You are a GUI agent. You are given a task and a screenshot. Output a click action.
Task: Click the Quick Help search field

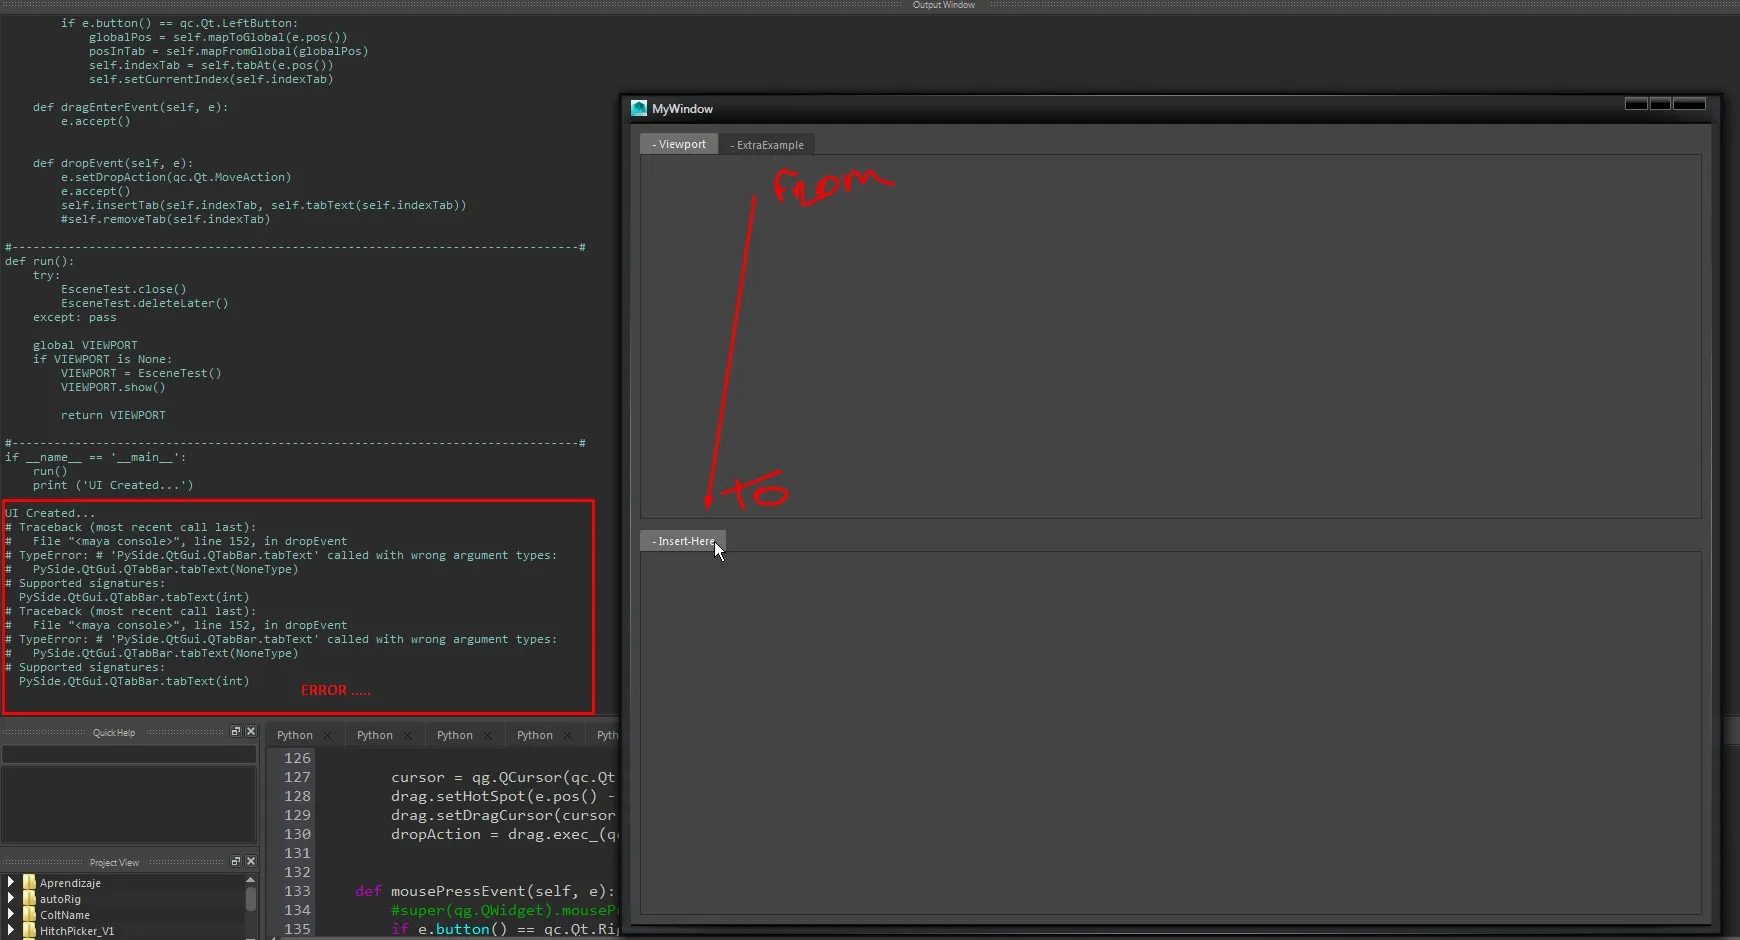(x=129, y=755)
